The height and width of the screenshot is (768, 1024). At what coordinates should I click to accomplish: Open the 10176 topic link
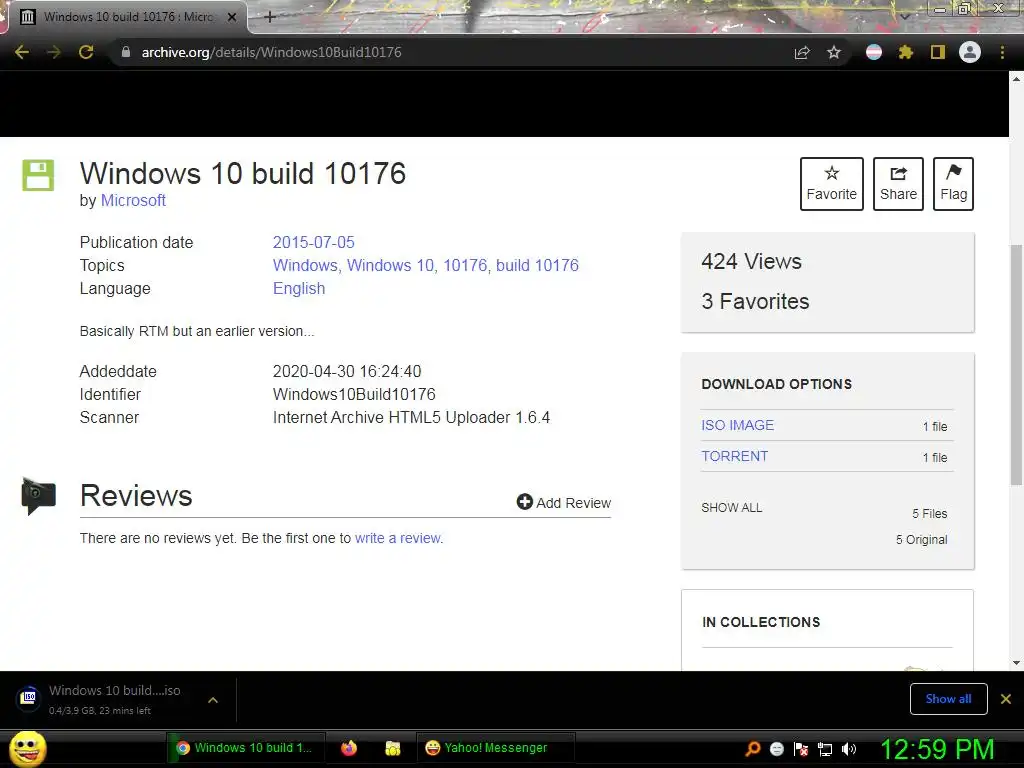[465, 265]
